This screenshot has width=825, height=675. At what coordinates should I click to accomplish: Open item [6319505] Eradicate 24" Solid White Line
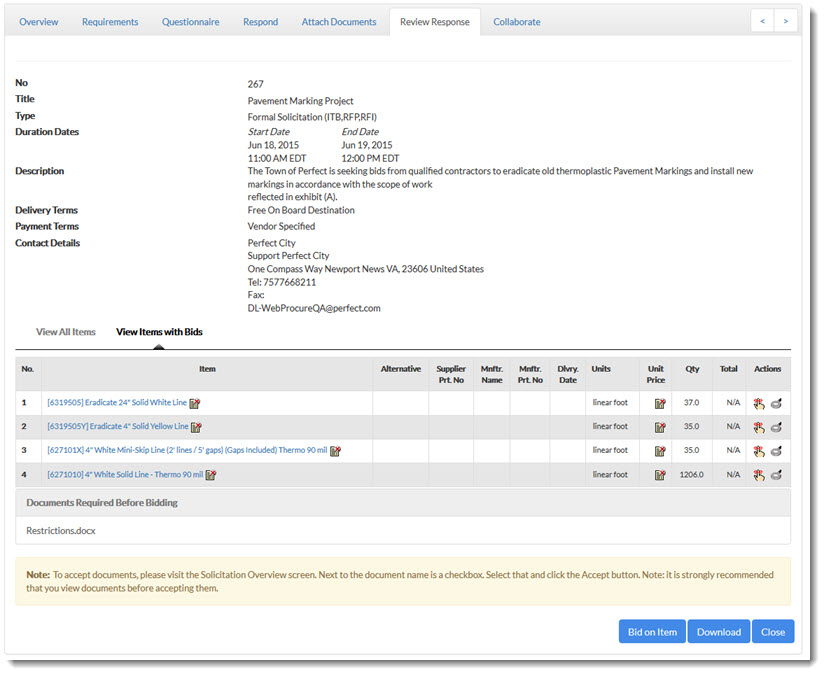[x=117, y=402]
